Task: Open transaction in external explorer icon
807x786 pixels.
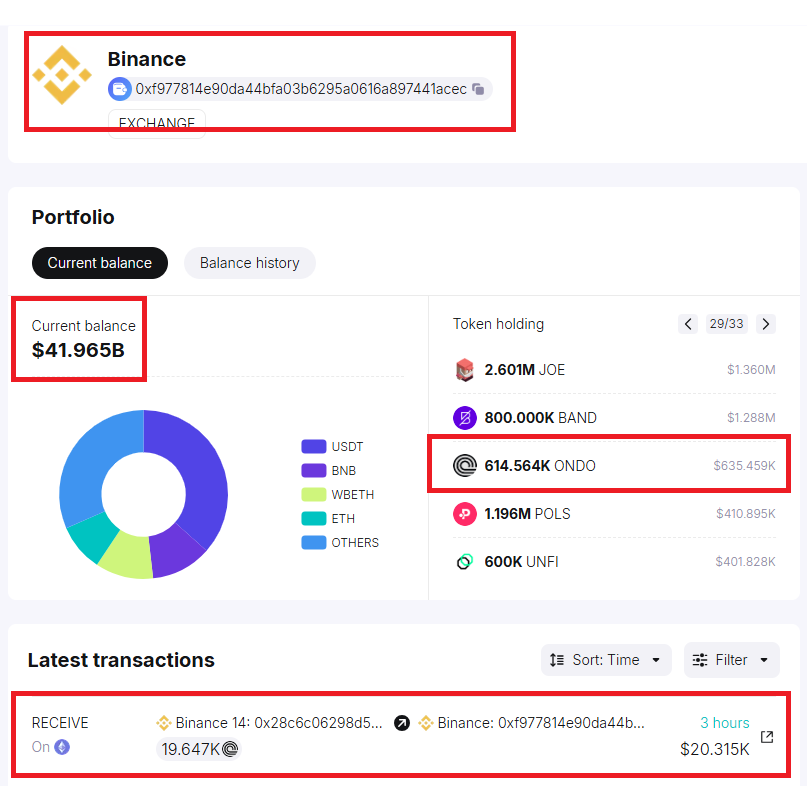Action: pyautogui.click(x=767, y=737)
